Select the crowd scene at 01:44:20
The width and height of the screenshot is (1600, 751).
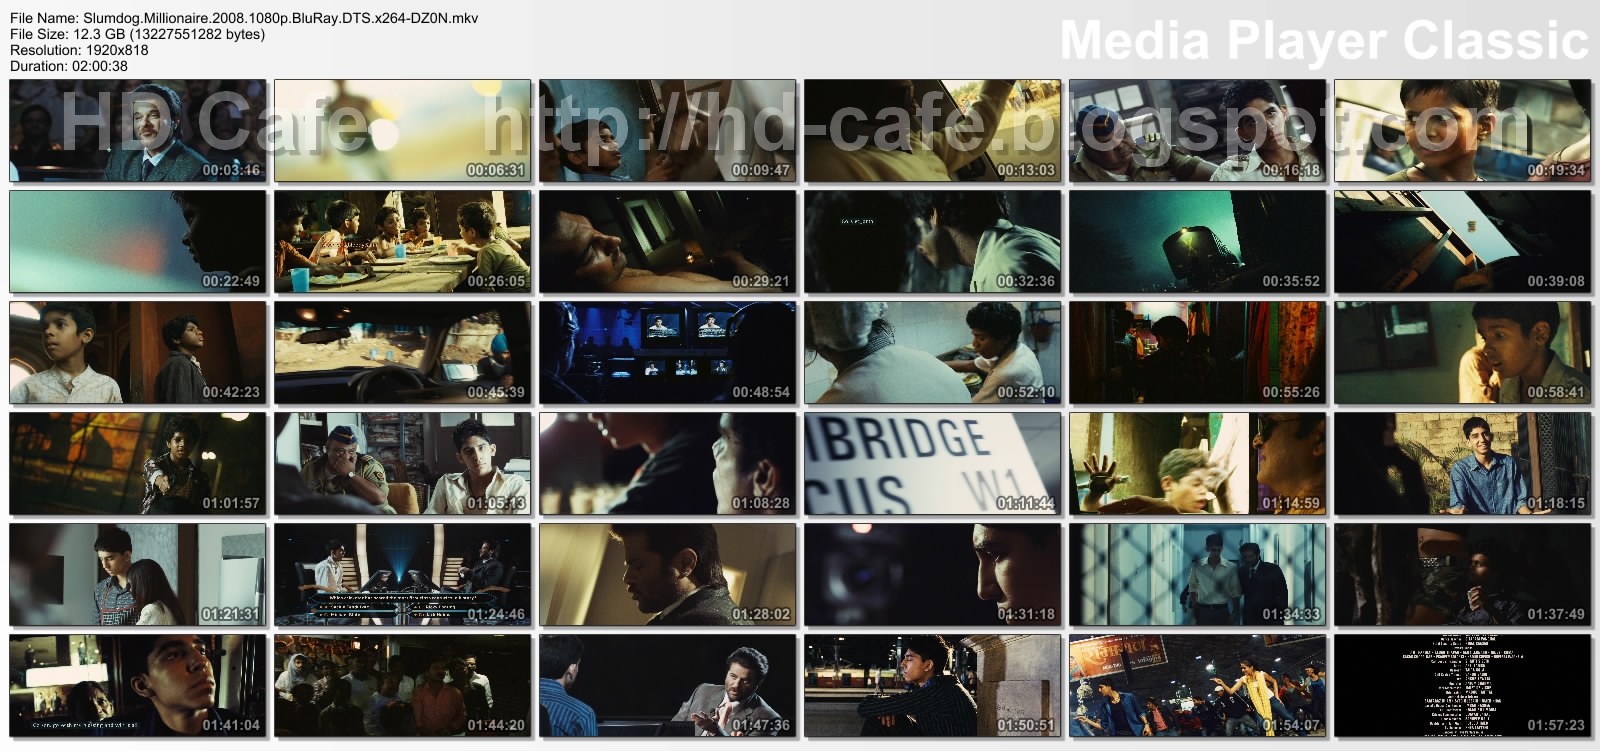tap(403, 686)
